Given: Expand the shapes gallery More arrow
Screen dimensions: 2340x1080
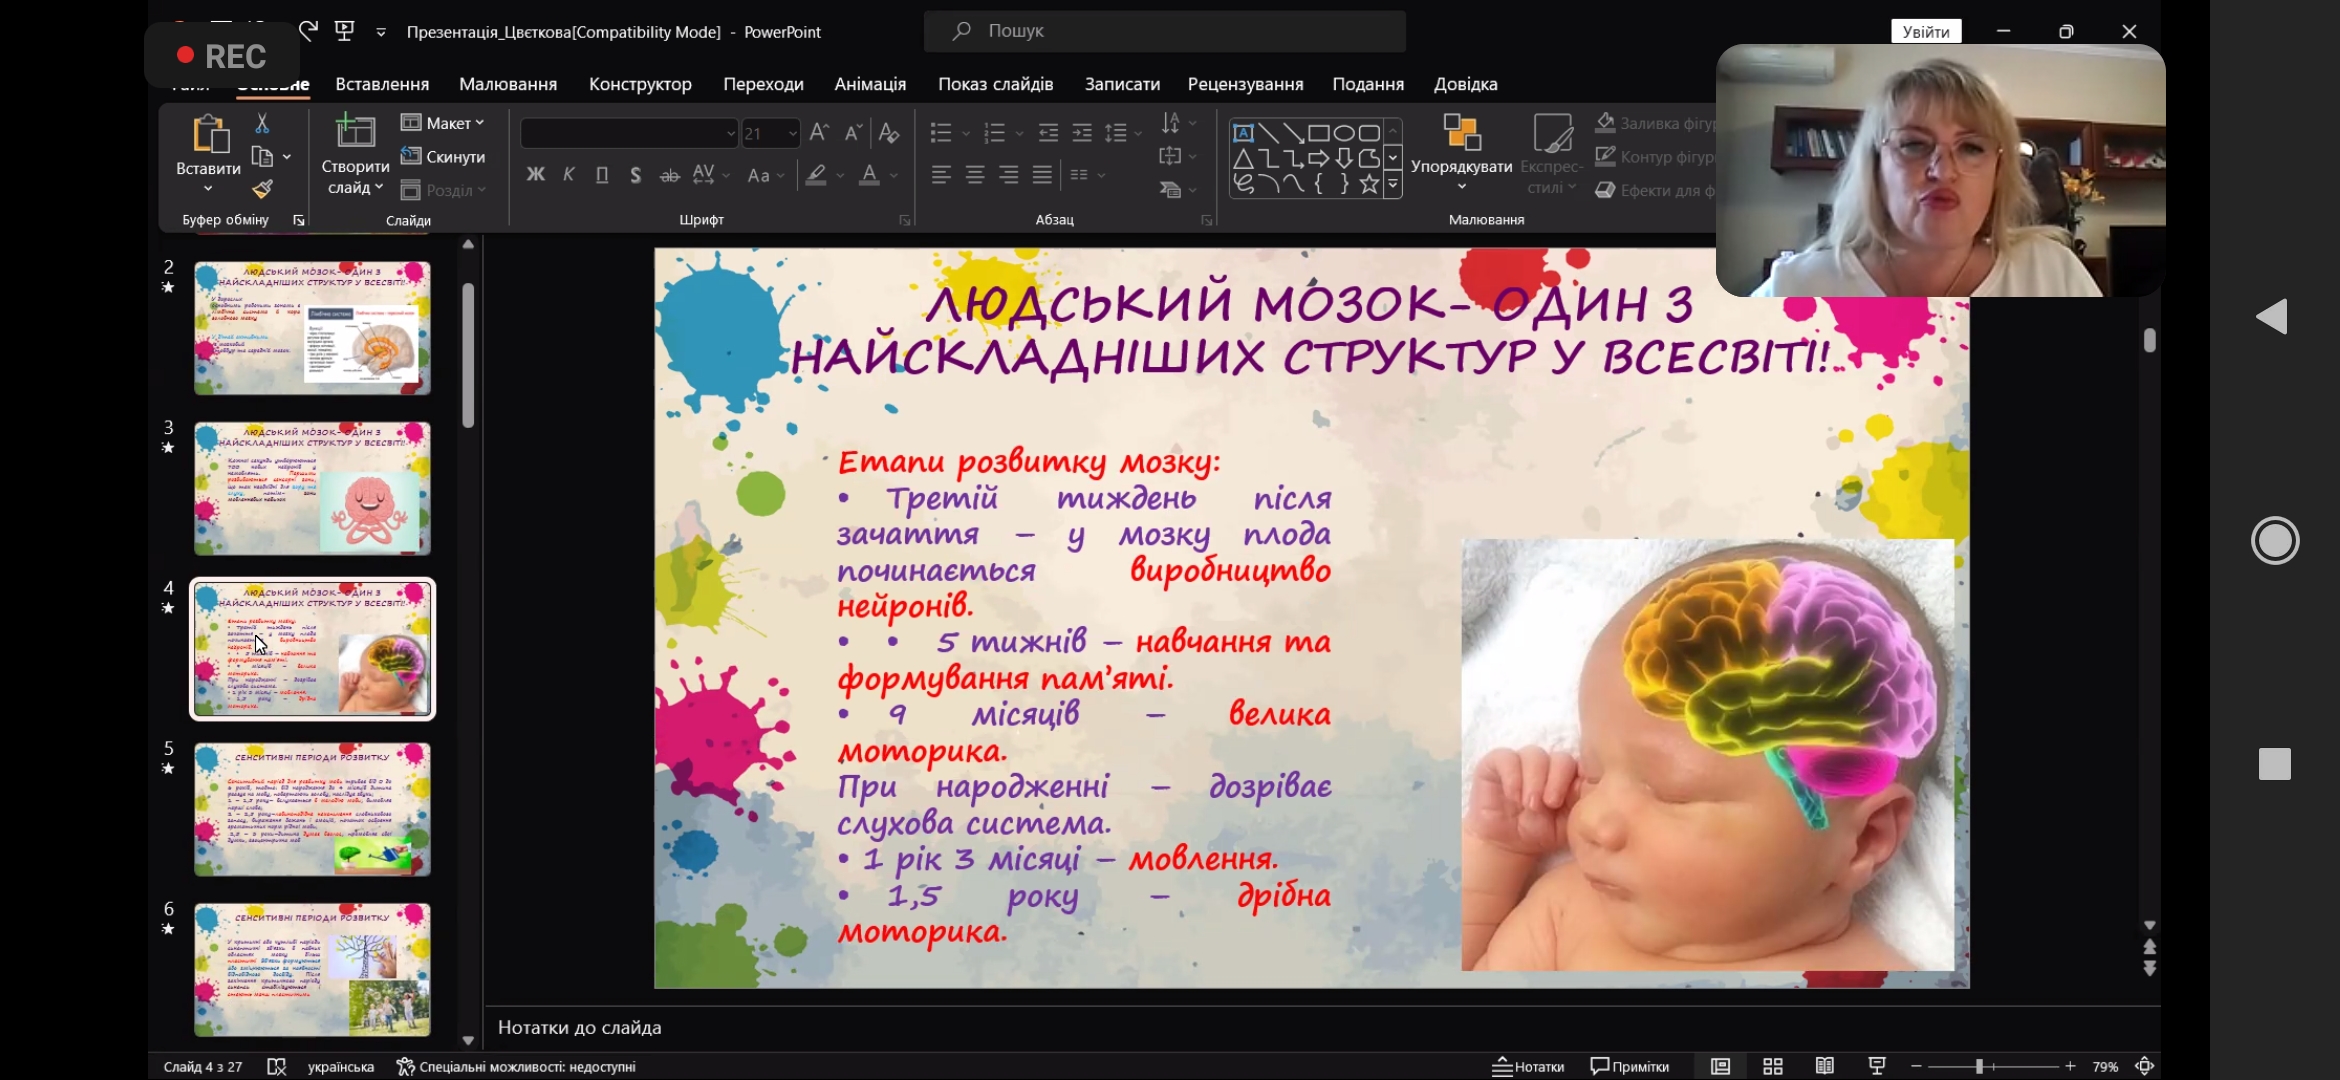Looking at the screenshot, I should 1393,184.
